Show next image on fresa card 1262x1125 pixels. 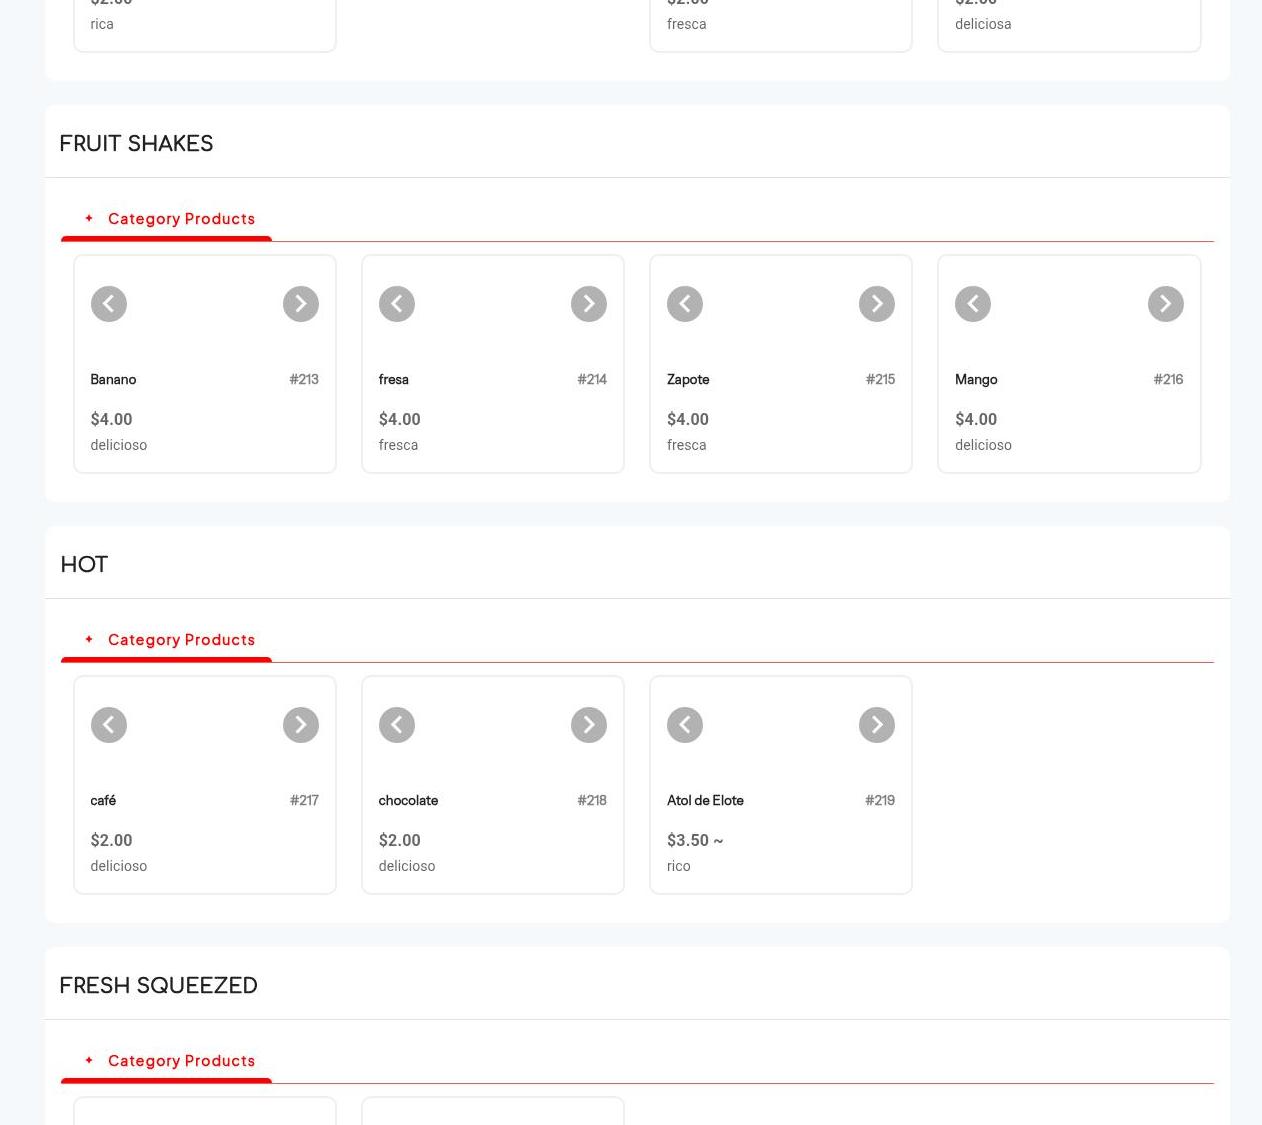click(588, 304)
